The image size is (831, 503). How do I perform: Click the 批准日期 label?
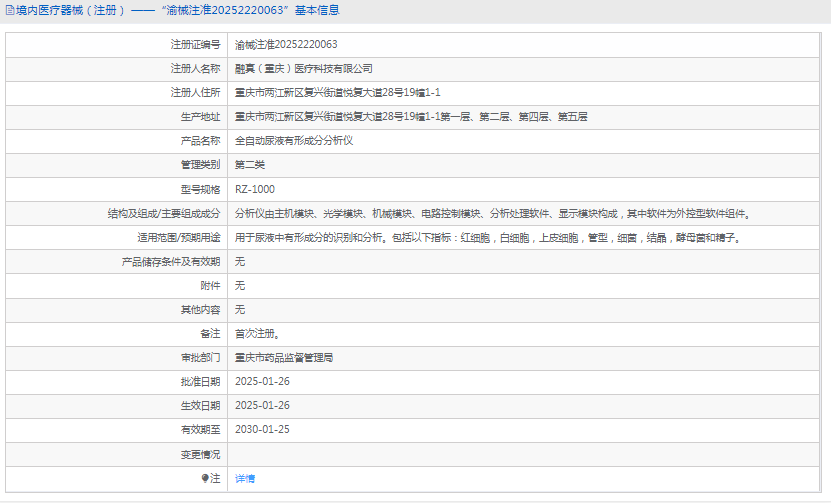[x=200, y=382]
